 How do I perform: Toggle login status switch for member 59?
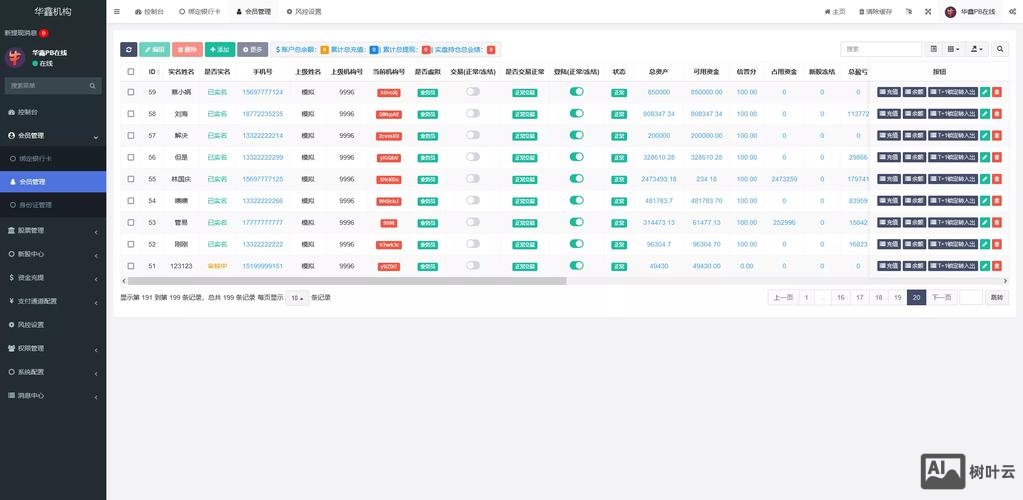[576, 92]
